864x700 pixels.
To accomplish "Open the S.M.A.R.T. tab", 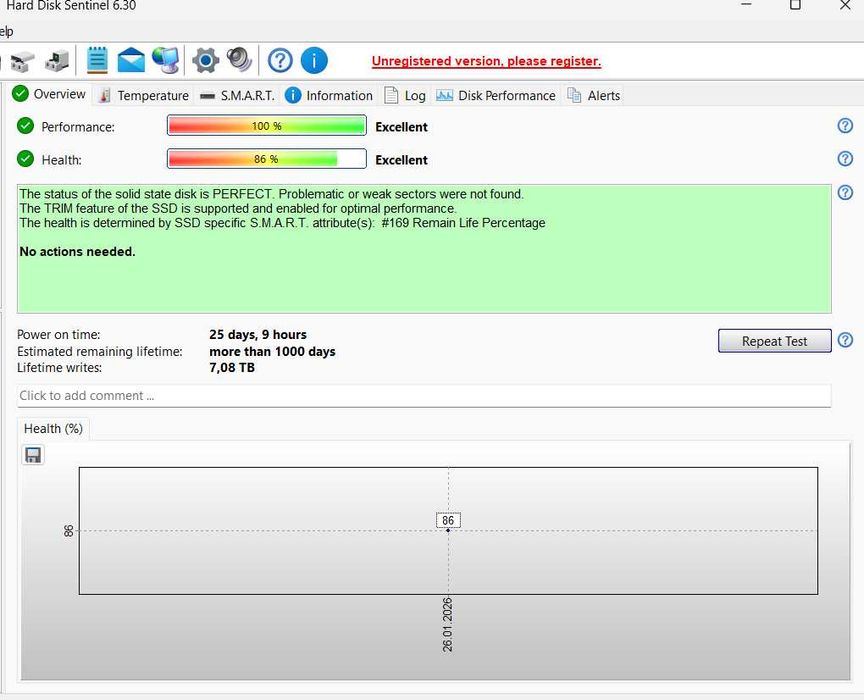I will pos(237,96).
